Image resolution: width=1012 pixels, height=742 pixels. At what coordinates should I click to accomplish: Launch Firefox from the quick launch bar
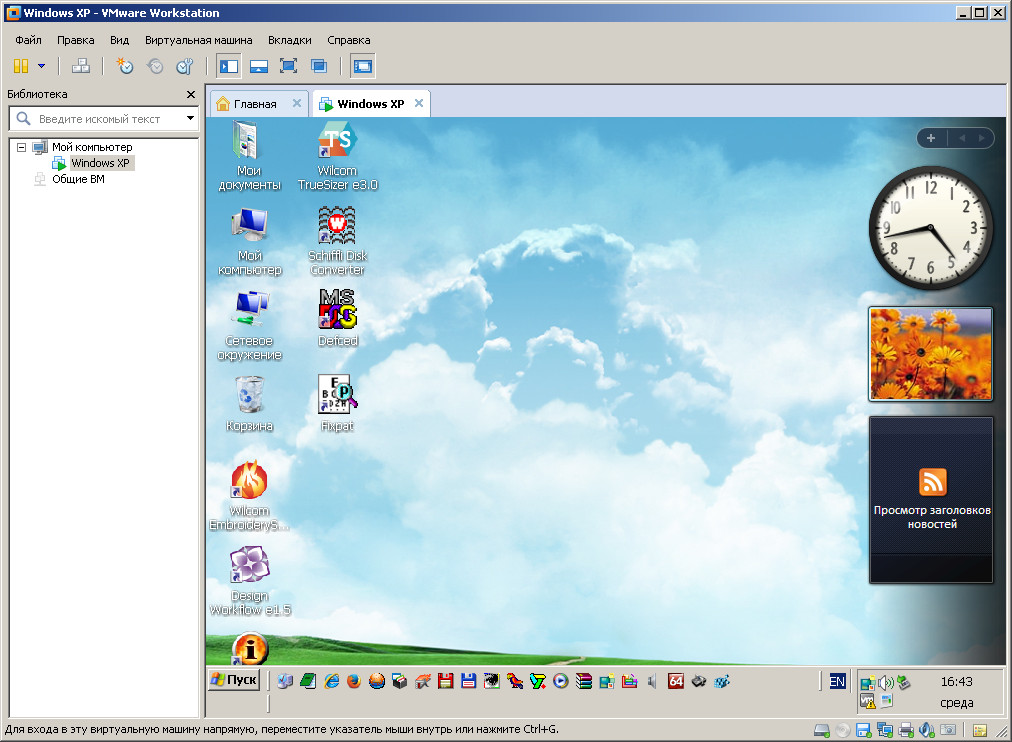pos(354,681)
